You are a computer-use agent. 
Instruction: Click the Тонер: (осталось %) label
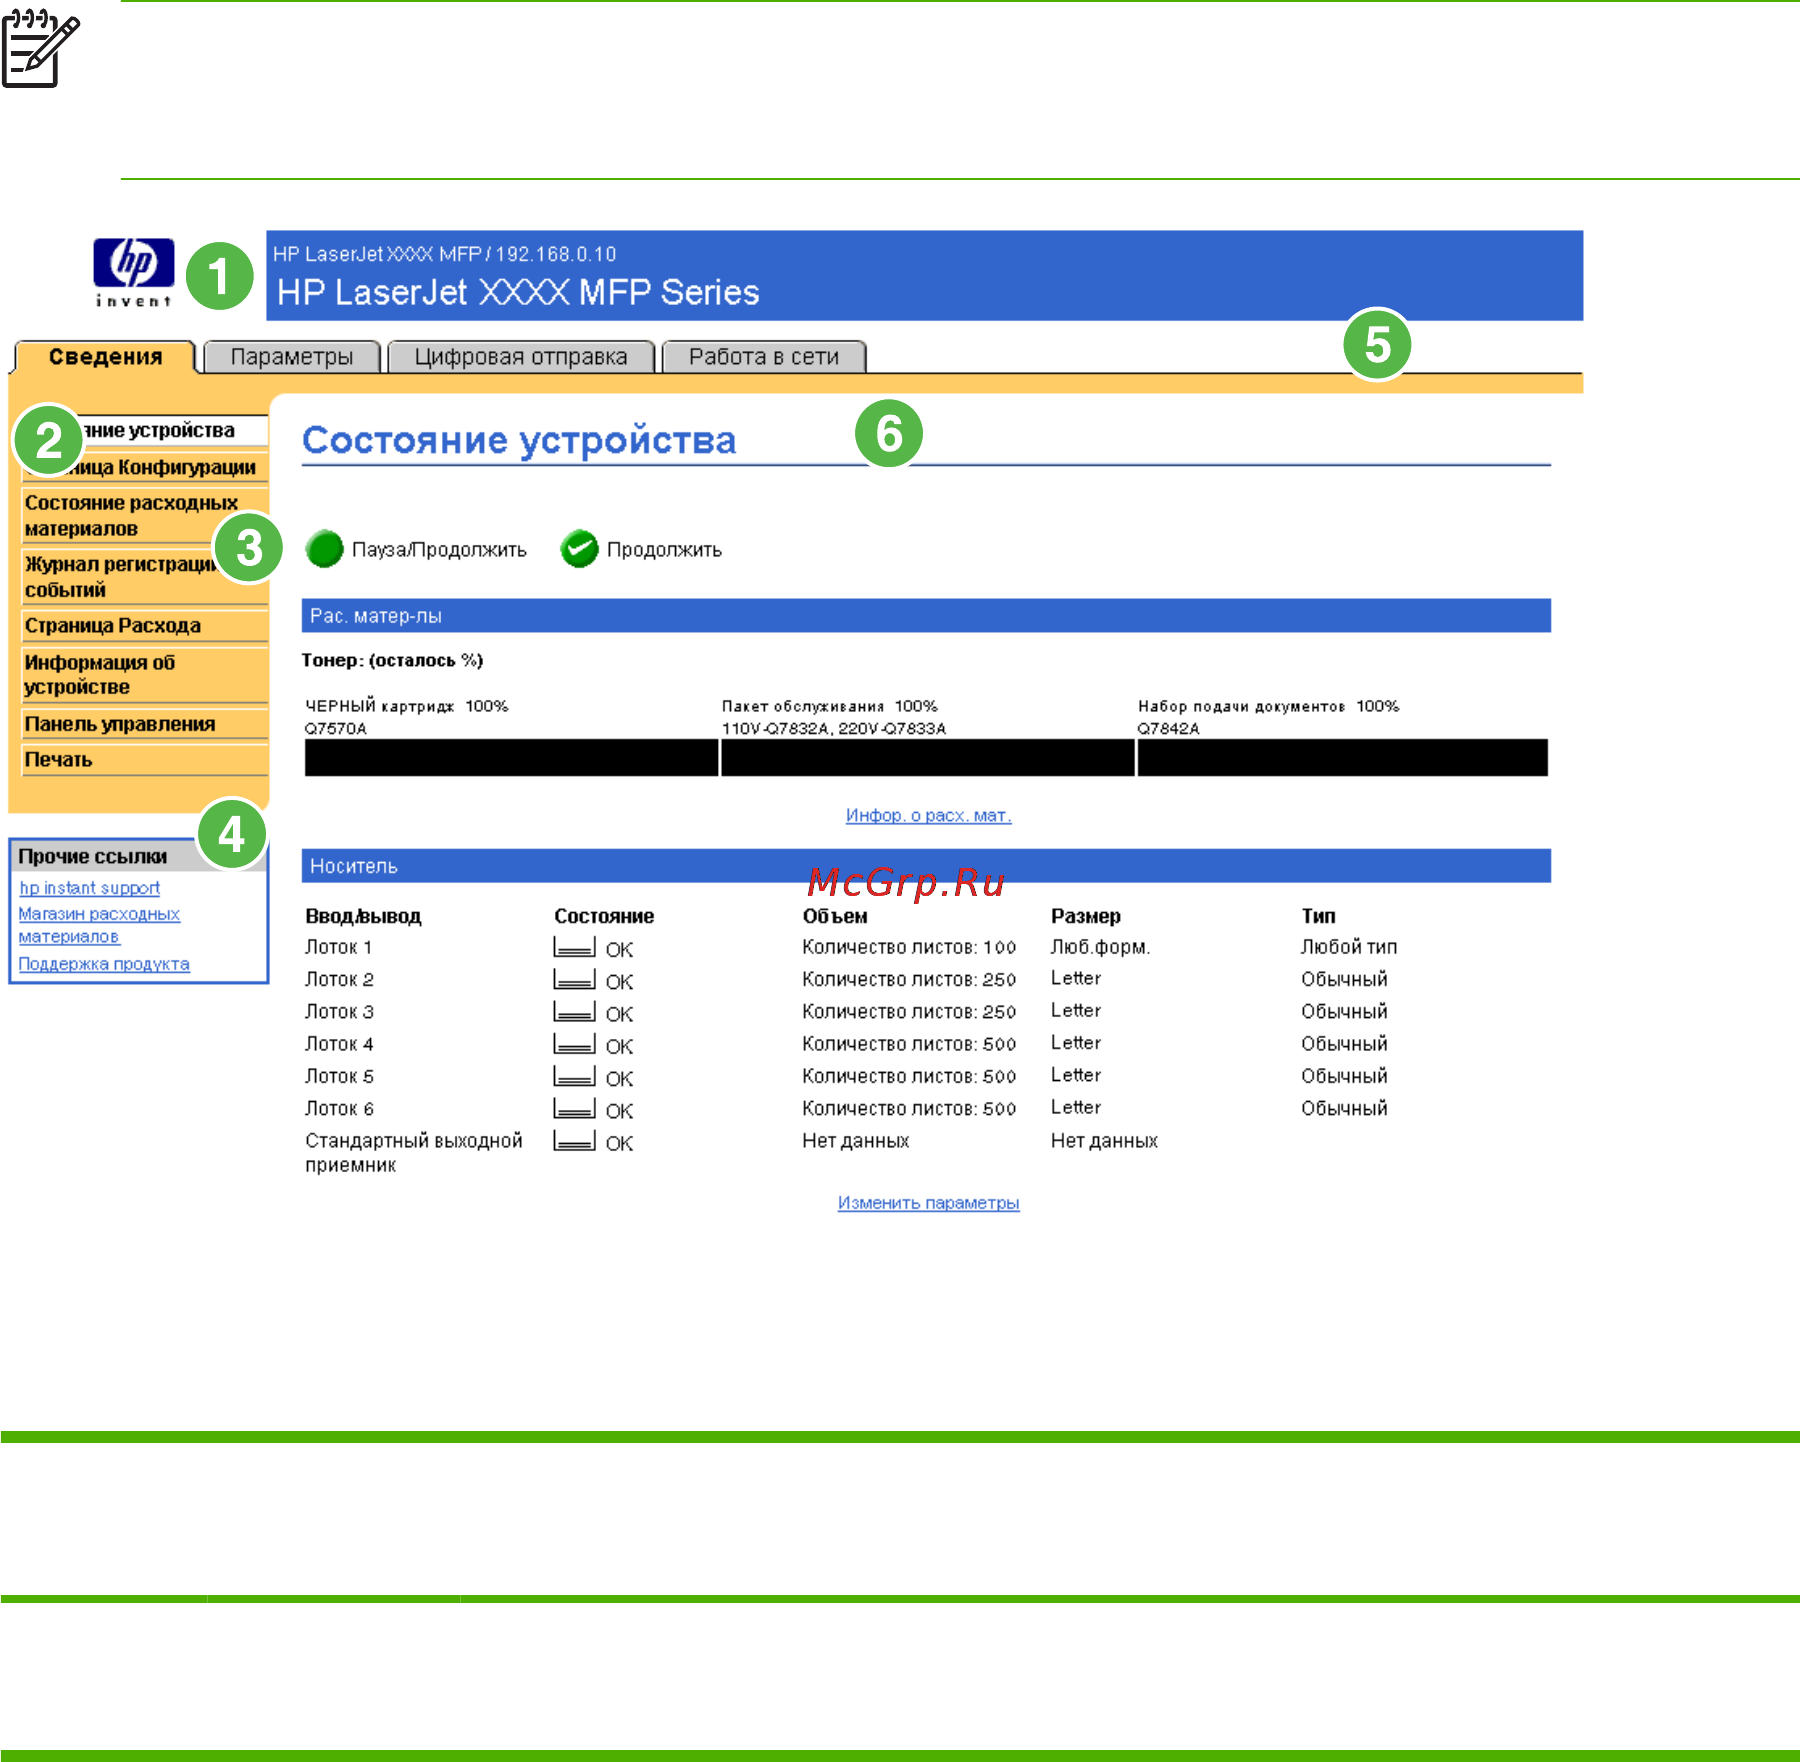coord(393,660)
